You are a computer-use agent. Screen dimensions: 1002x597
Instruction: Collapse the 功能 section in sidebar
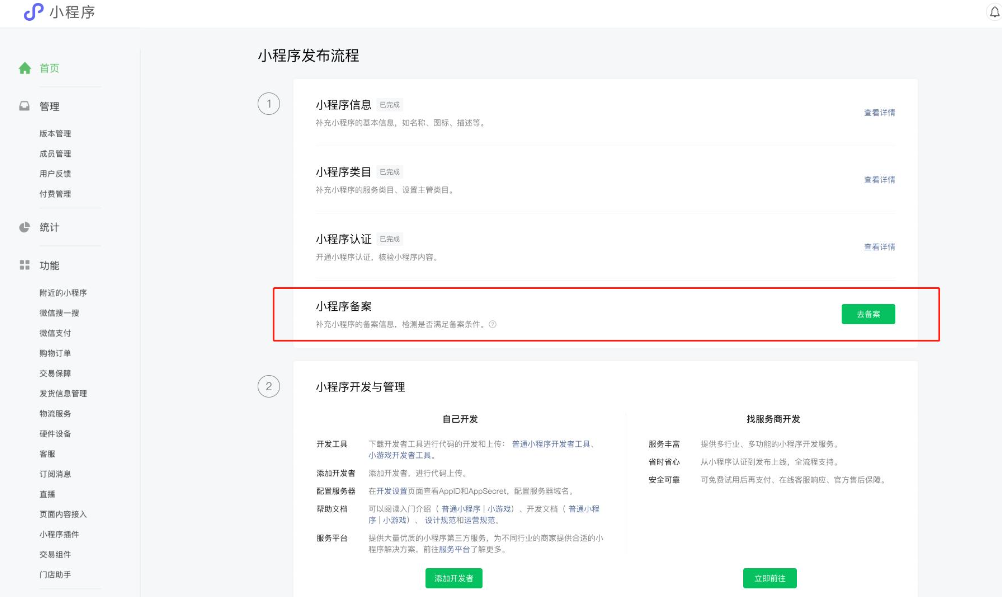coord(49,265)
